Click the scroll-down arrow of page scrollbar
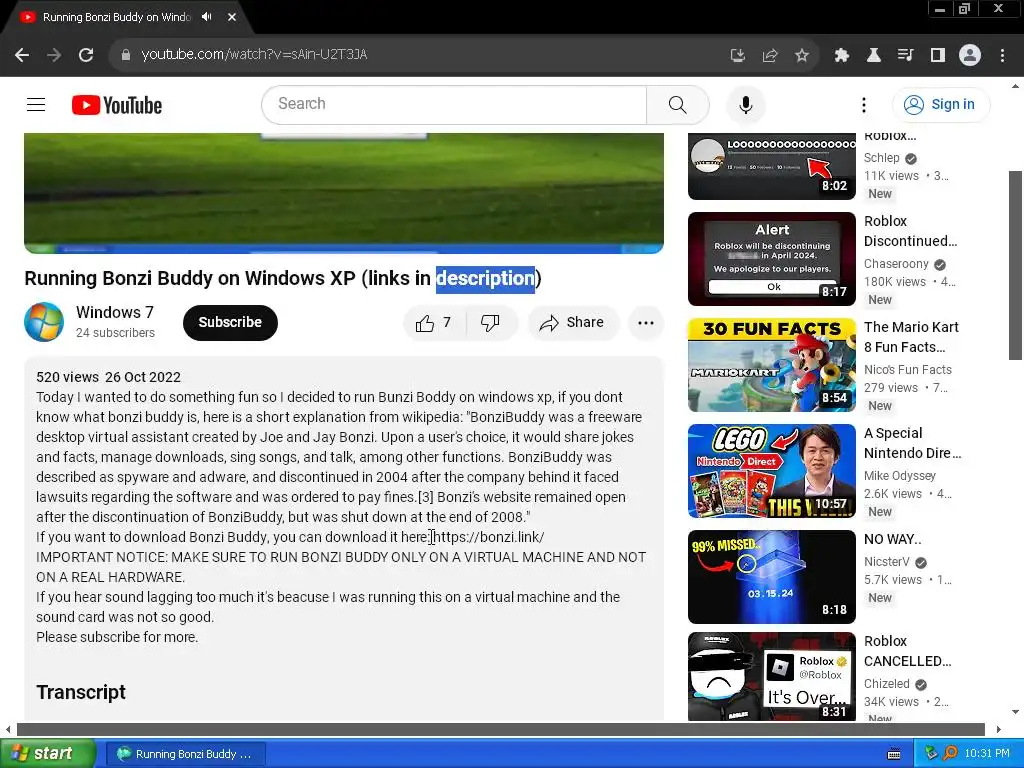Image resolution: width=1024 pixels, height=768 pixels. 1015,712
